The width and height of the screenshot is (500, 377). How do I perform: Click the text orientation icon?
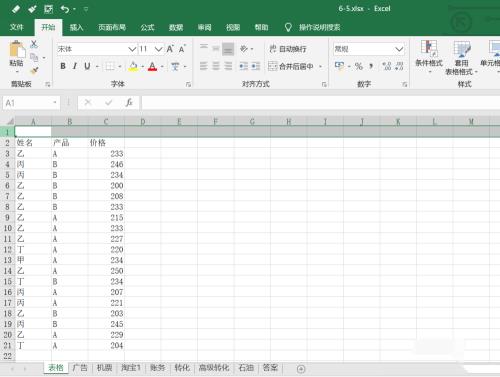click(244, 49)
